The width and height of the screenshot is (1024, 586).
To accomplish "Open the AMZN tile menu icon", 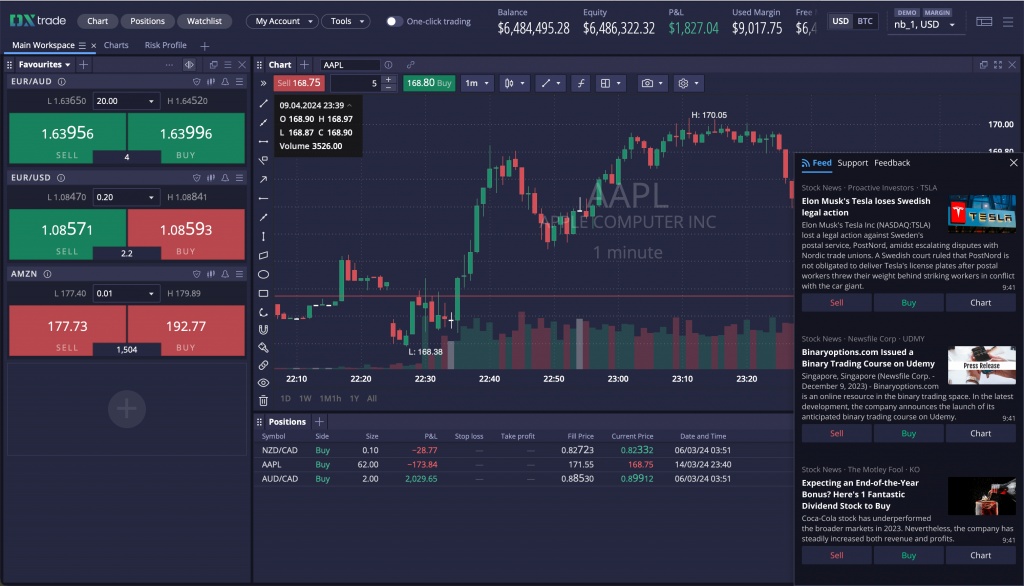I will tap(240, 274).
